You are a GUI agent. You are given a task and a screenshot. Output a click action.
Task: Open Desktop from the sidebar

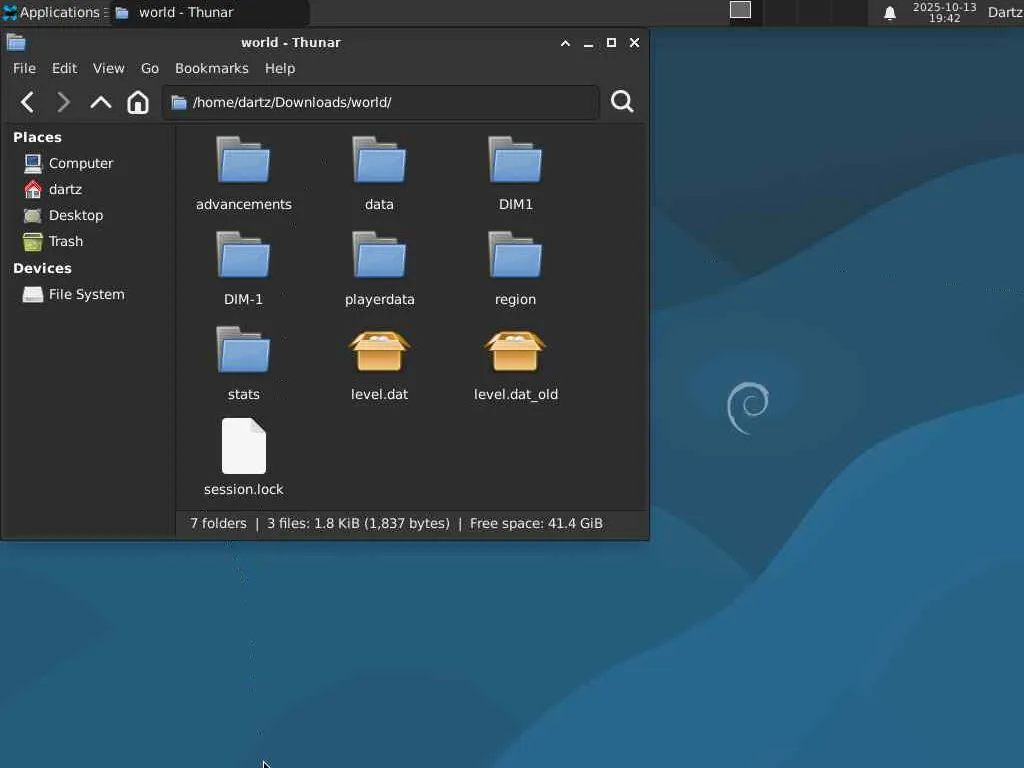tap(75, 215)
